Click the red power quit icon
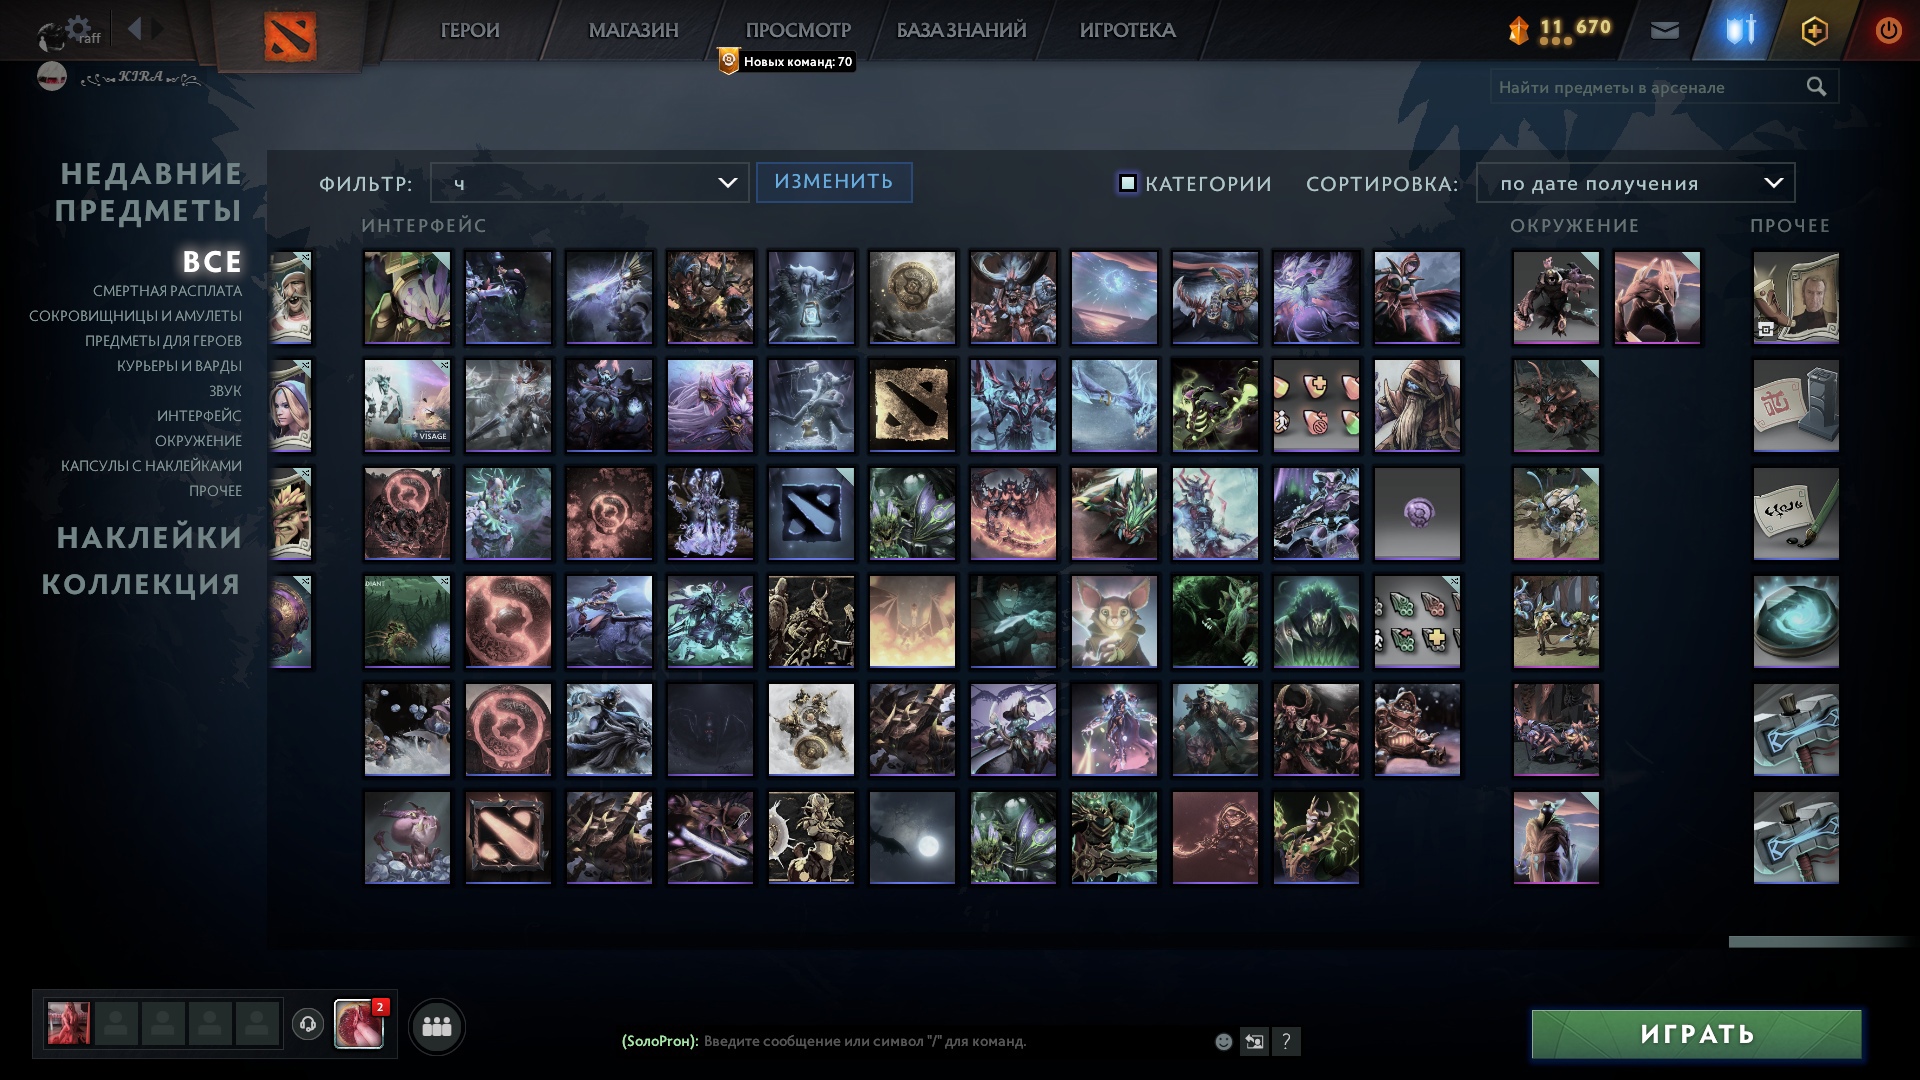Image resolution: width=1920 pixels, height=1080 pixels. coord(1888,30)
